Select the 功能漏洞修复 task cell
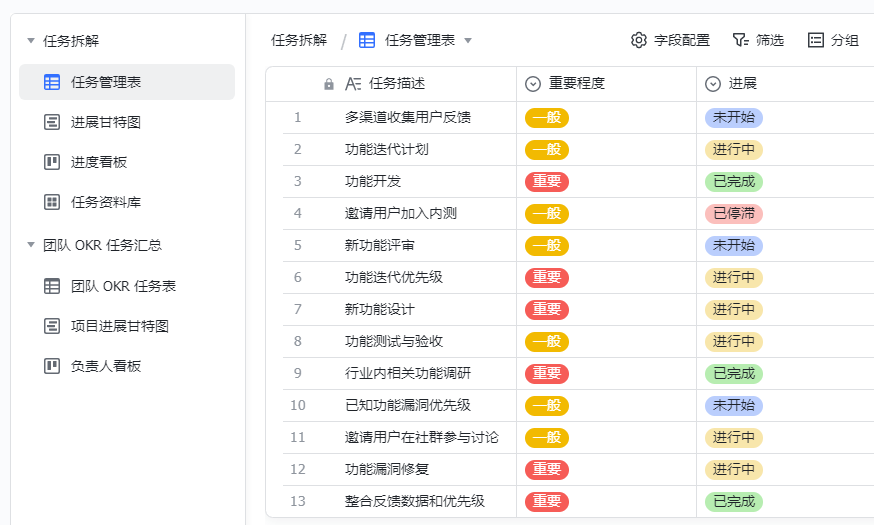874x525 pixels. pyautogui.click(x=399, y=469)
